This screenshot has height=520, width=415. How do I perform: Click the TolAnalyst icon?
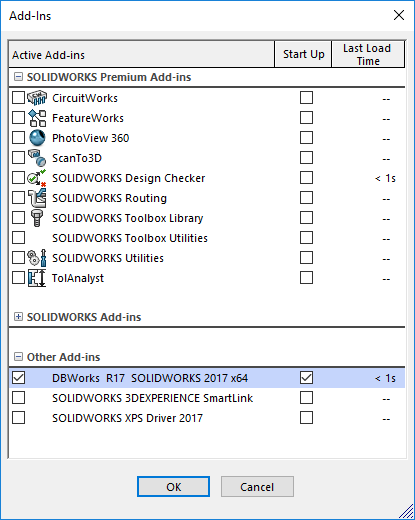[37, 278]
